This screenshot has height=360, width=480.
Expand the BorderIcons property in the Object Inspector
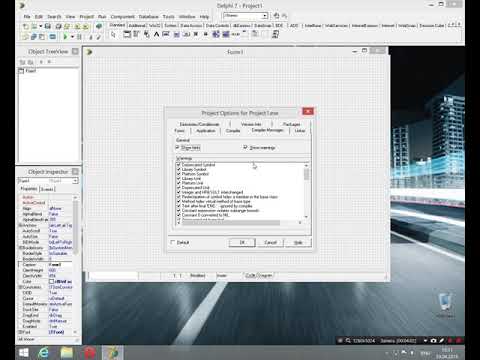(x=20, y=248)
